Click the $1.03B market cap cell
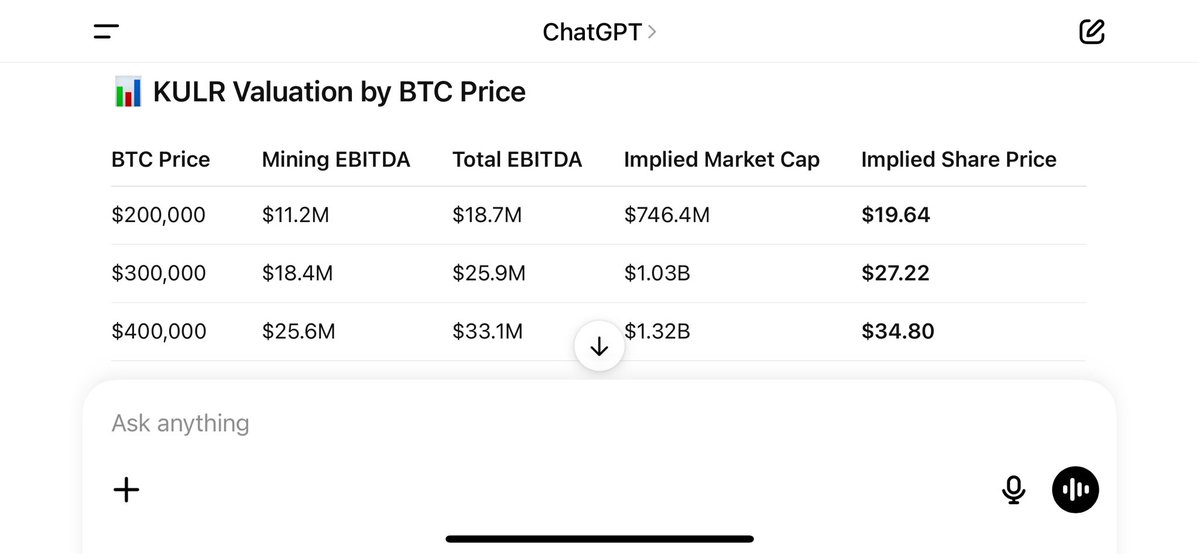Image resolution: width=1199 pixels, height=554 pixels. point(657,273)
